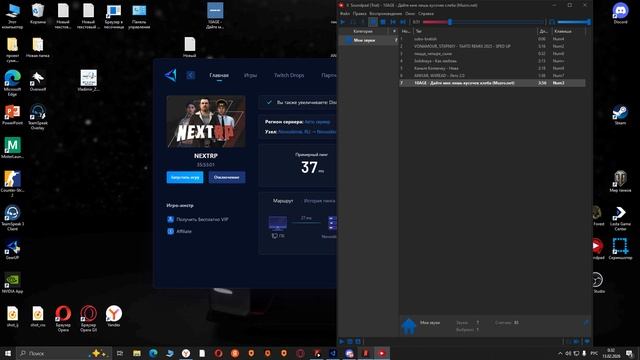The image size is (640, 360).
Task: Select sound number 6 in the Soundpad list
Action: point(492,76)
